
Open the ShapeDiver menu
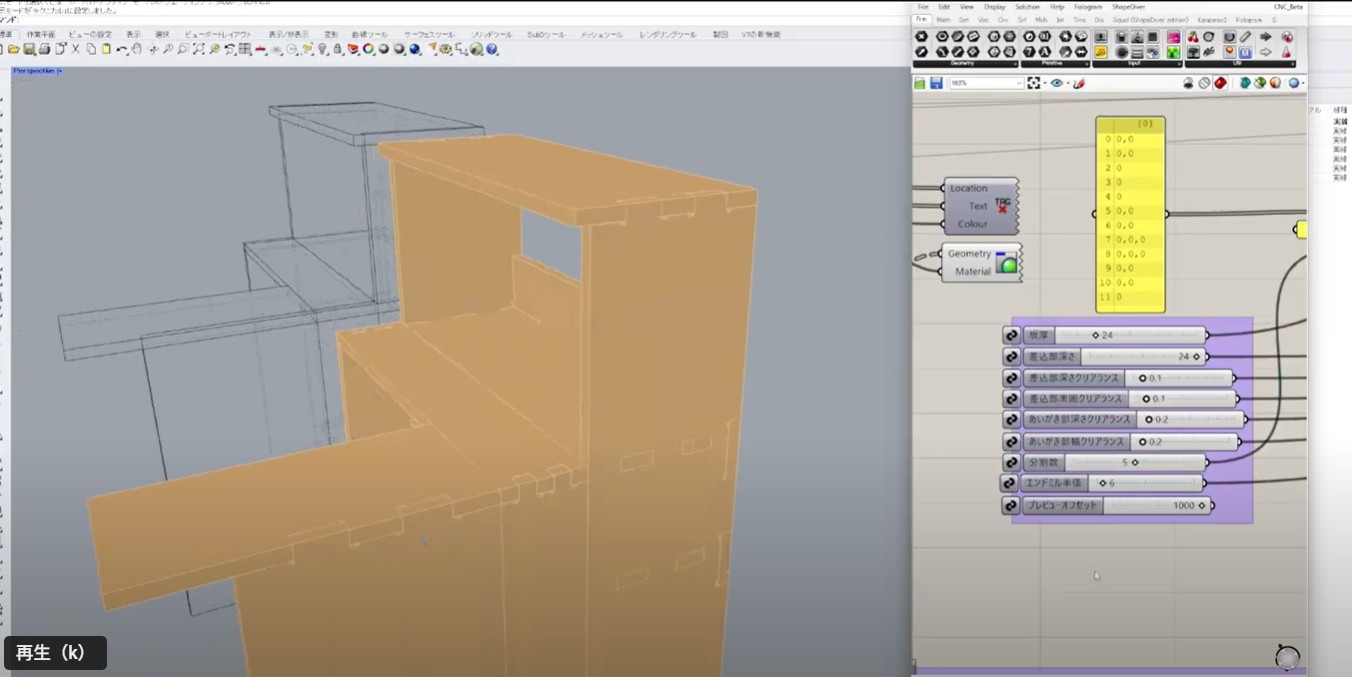(1130, 7)
